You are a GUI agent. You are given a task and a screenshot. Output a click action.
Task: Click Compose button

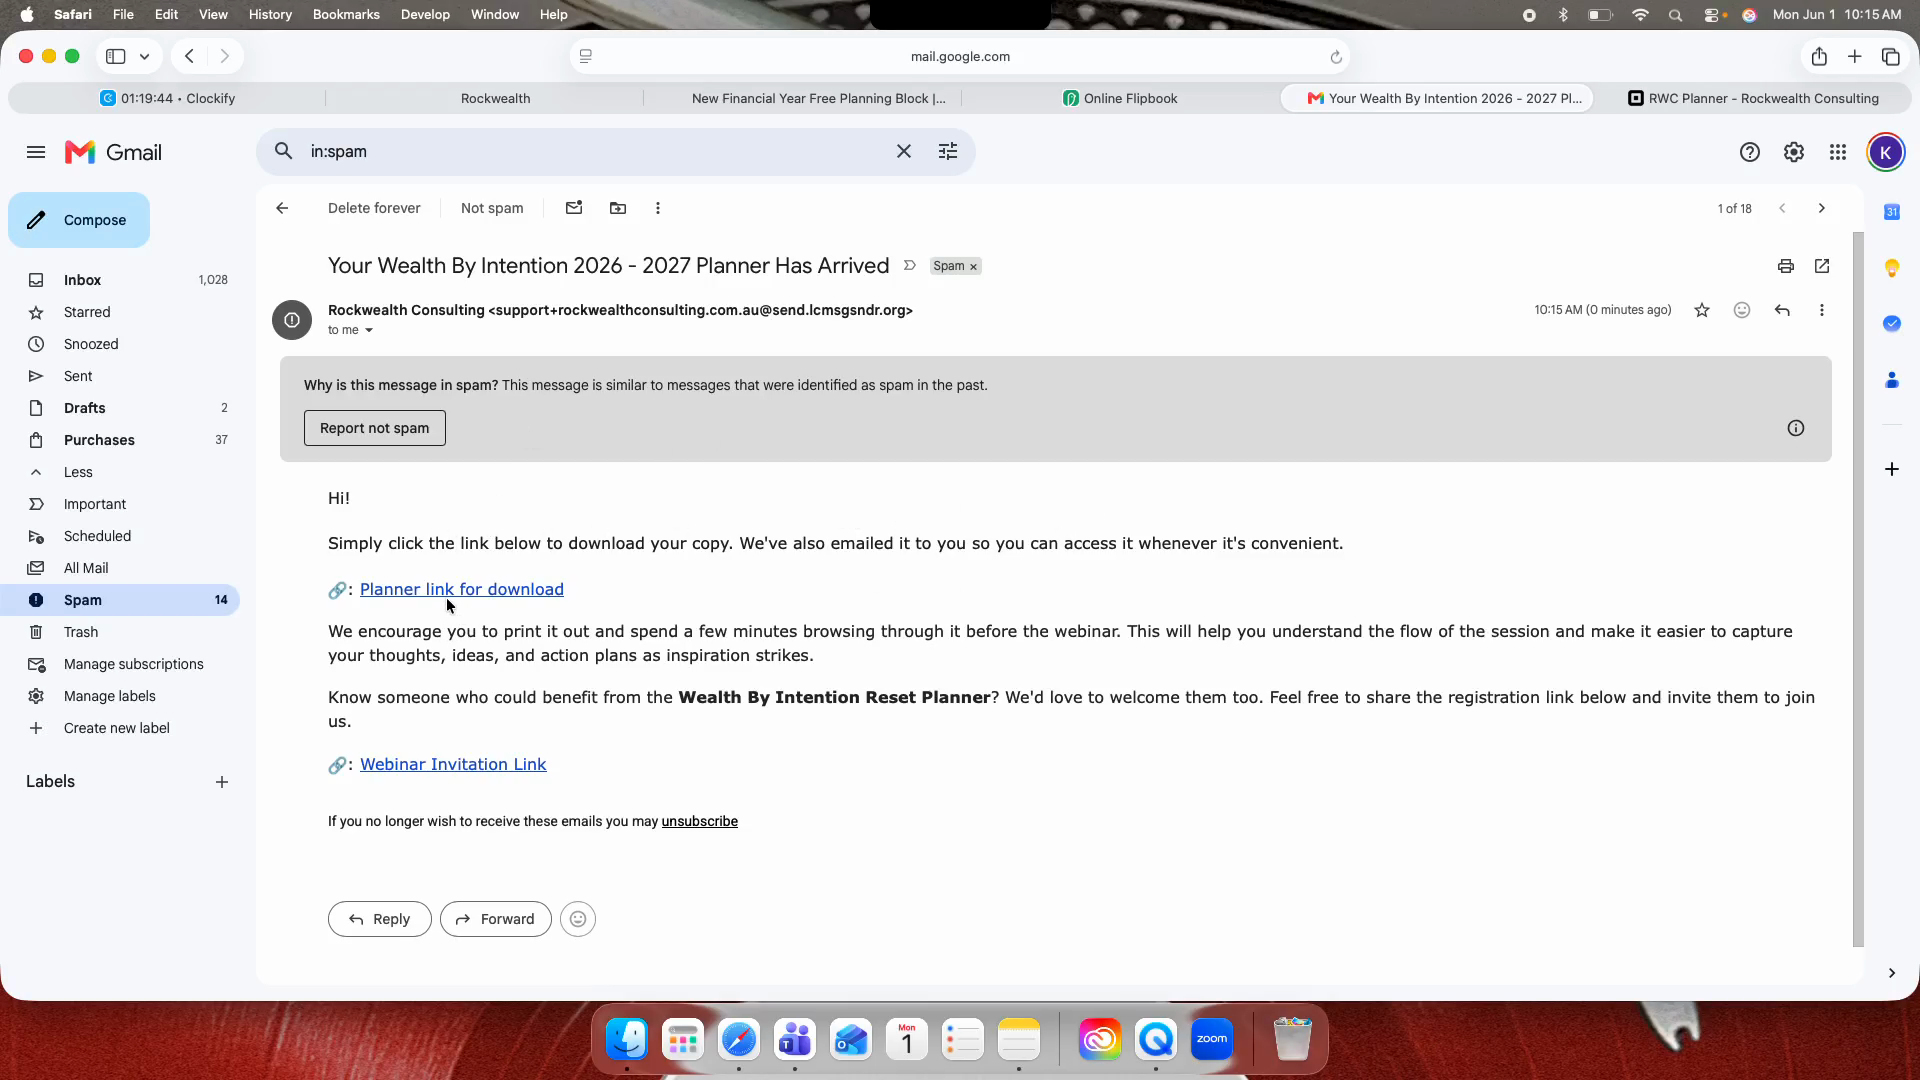(x=79, y=220)
